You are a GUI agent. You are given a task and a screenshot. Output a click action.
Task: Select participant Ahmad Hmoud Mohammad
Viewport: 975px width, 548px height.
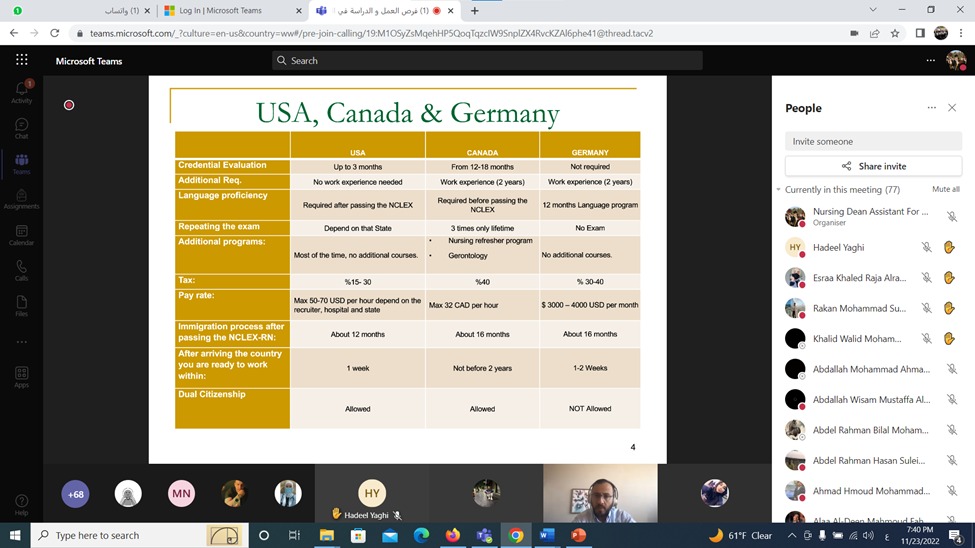click(x=871, y=491)
